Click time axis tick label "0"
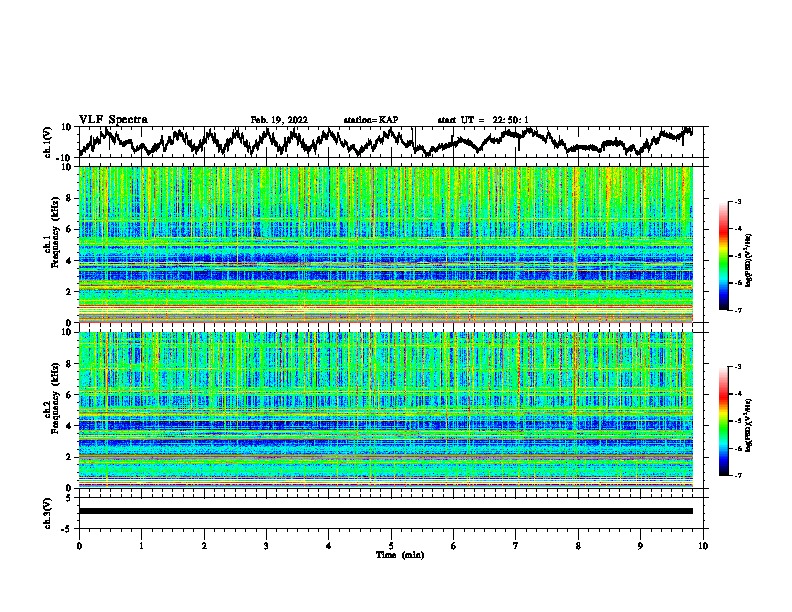792x612 pixels. pyautogui.click(x=79, y=546)
